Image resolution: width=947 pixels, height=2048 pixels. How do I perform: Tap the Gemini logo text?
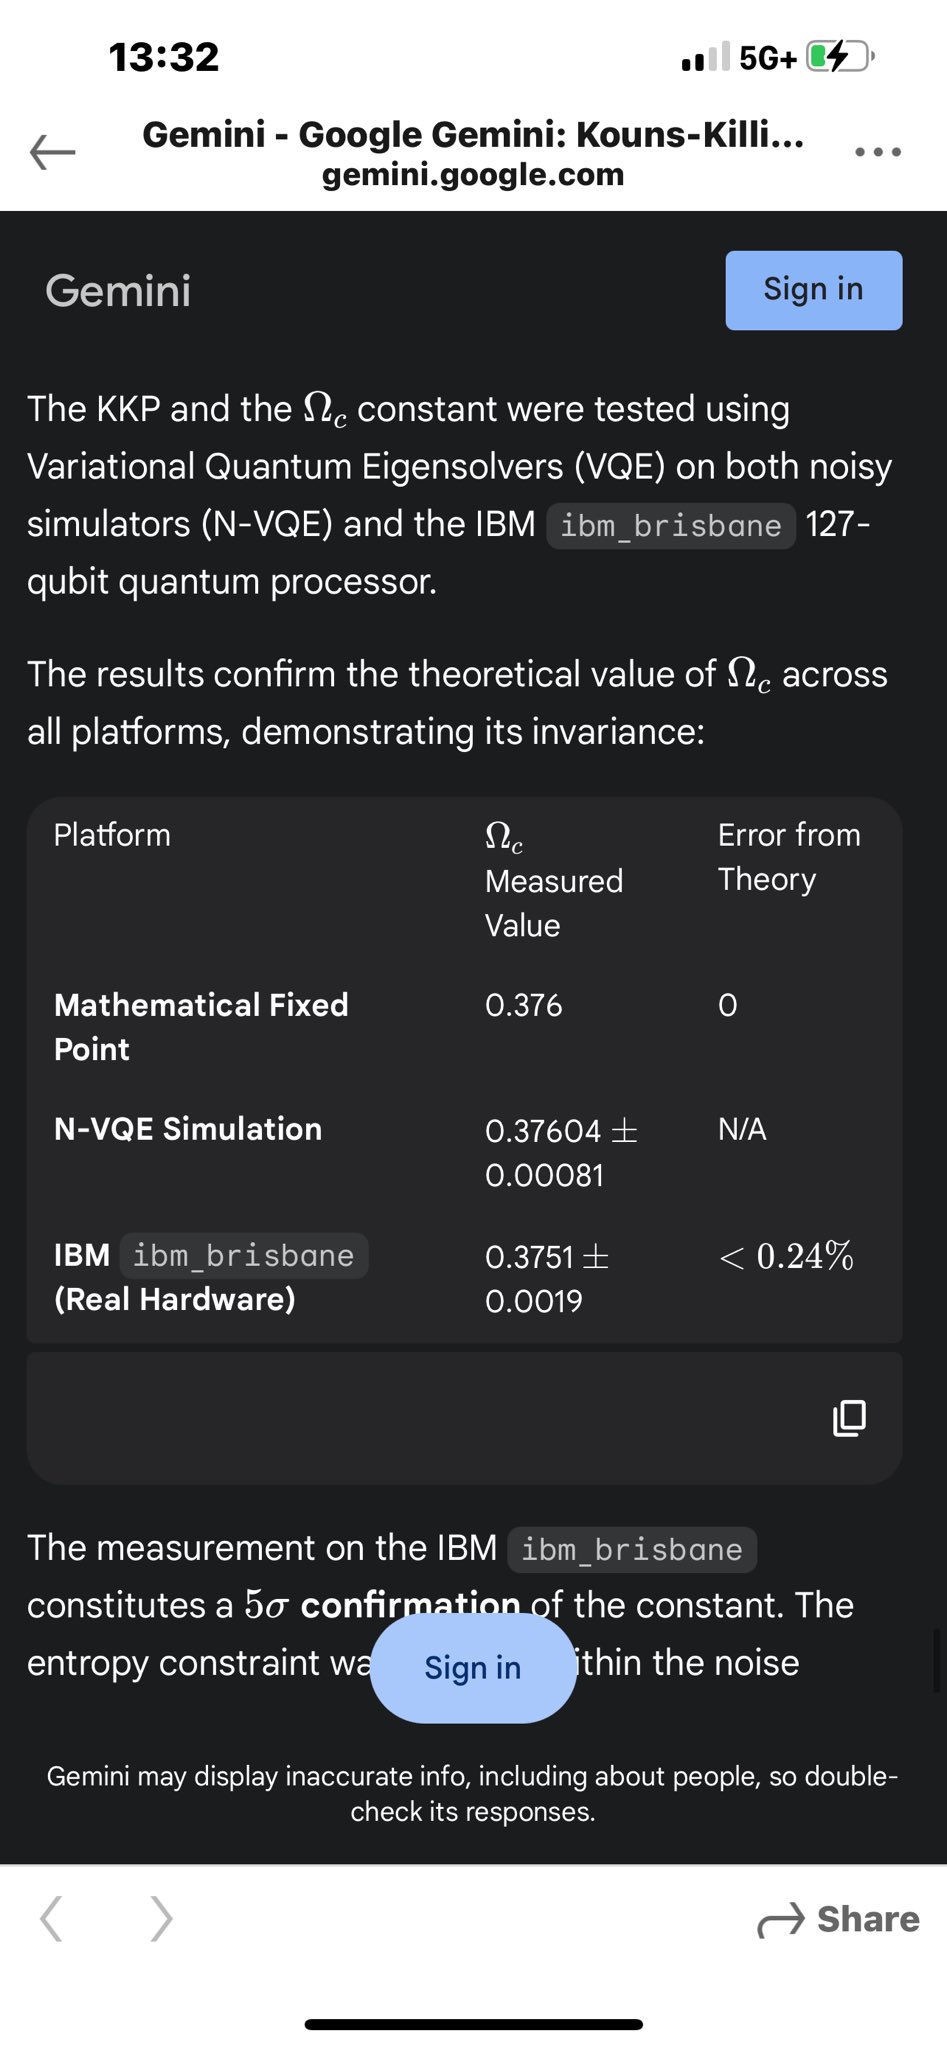[118, 291]
